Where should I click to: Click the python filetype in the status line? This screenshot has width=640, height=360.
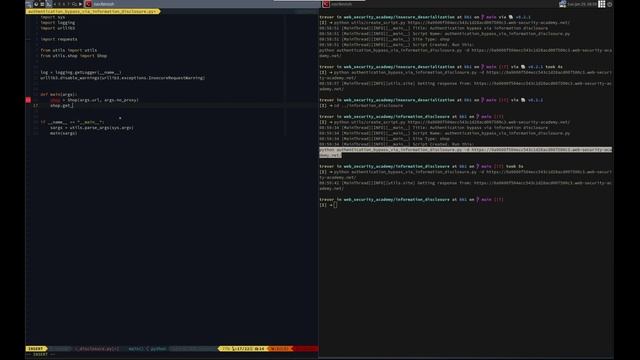[158, 349]
